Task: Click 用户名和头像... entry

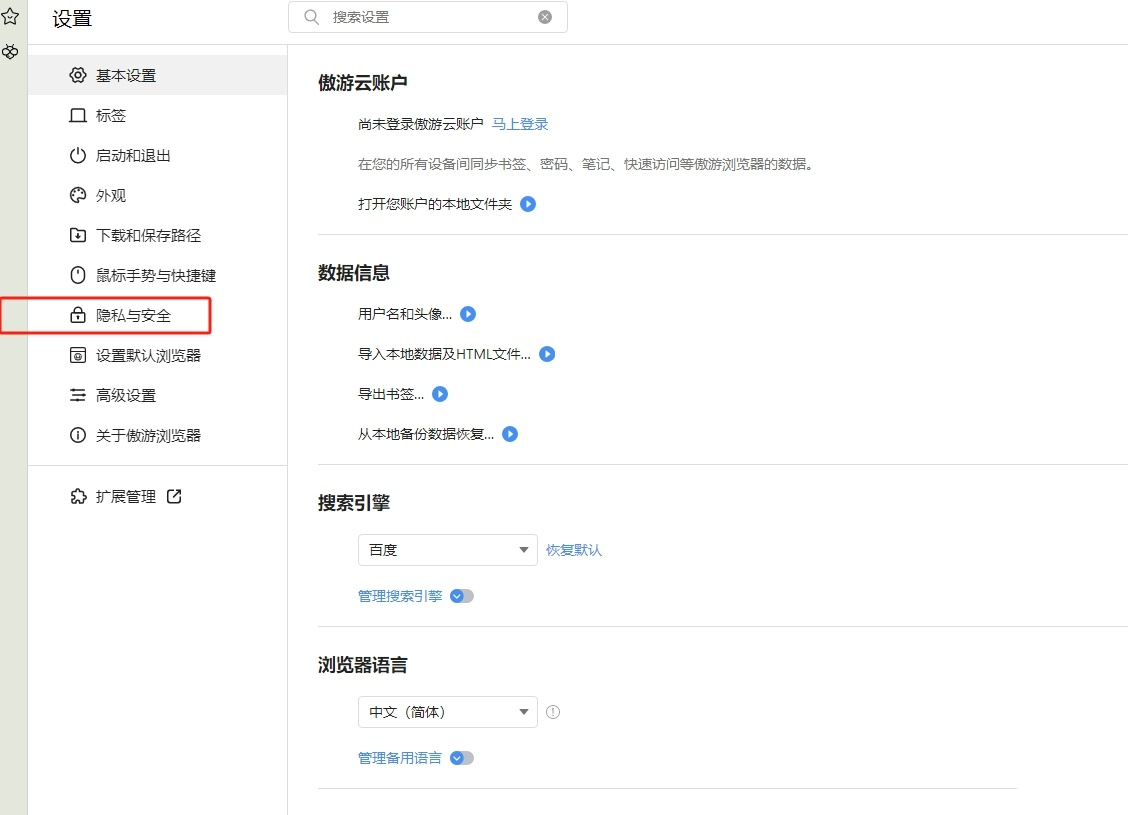Action: [x=405, y=314]
